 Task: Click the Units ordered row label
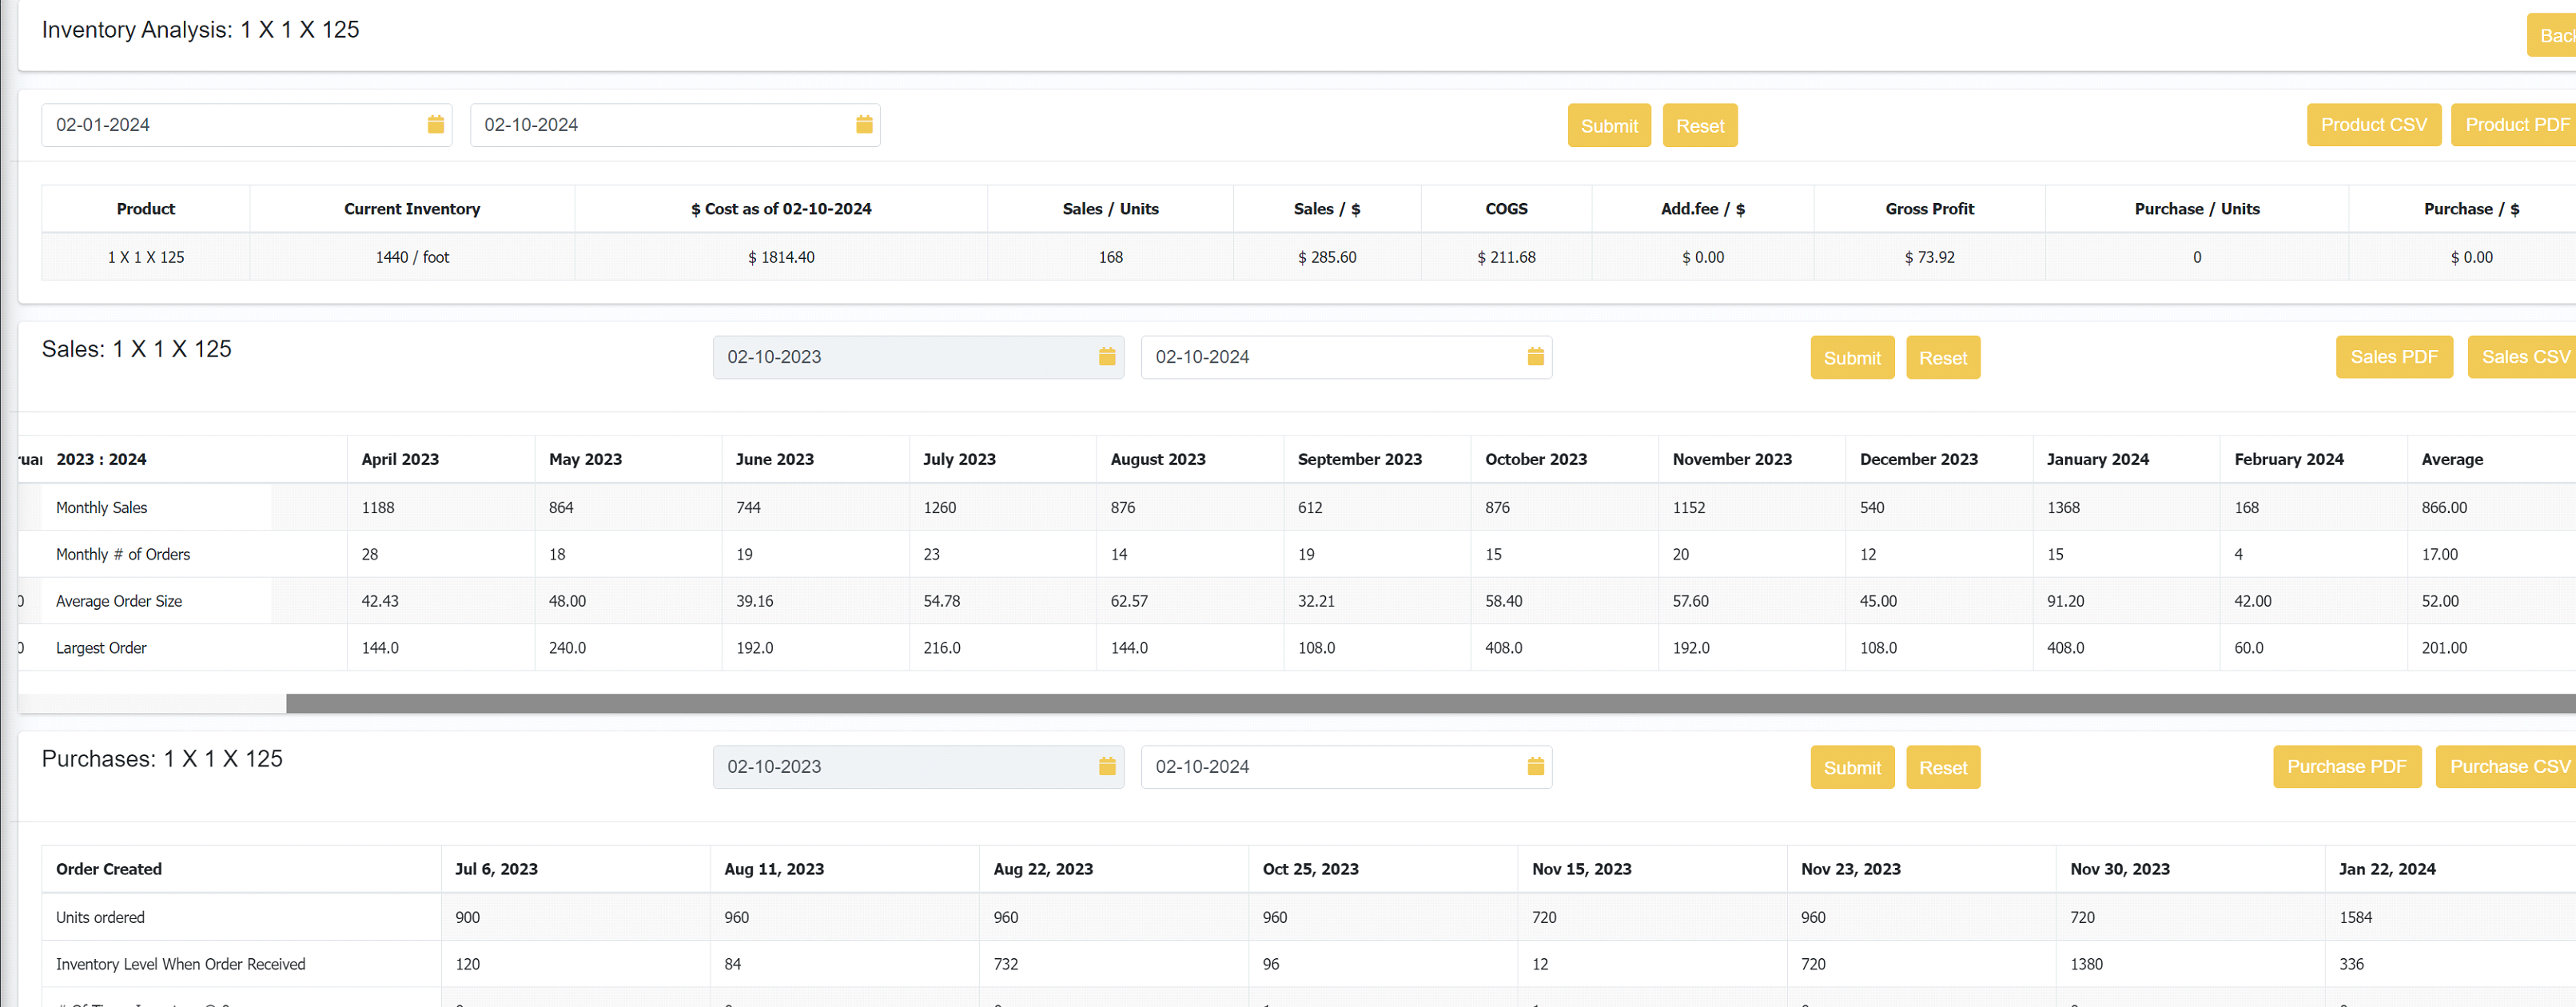click(x=100, y=917)
